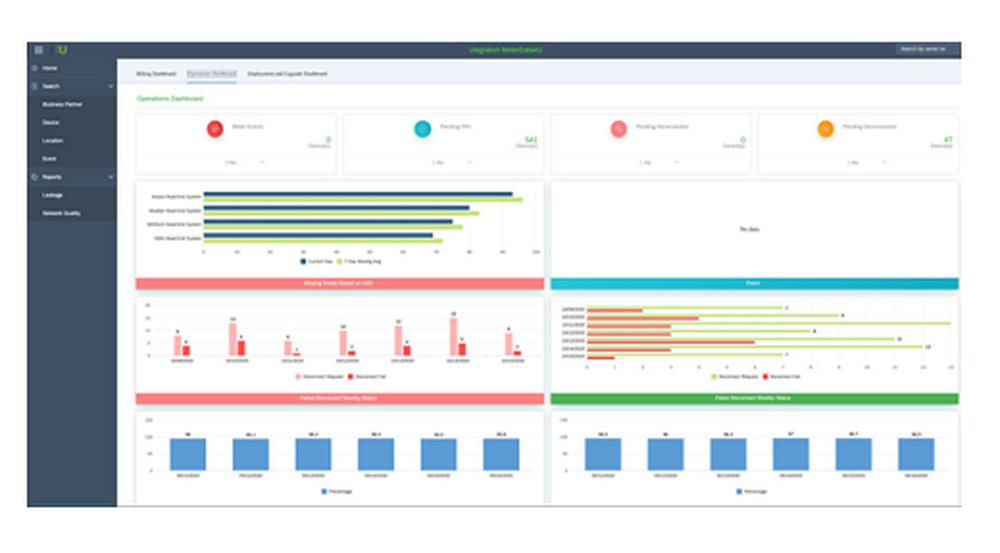Click the Pending Reconnection card label
Screen dimensions: 1000x553
point(662,126)
